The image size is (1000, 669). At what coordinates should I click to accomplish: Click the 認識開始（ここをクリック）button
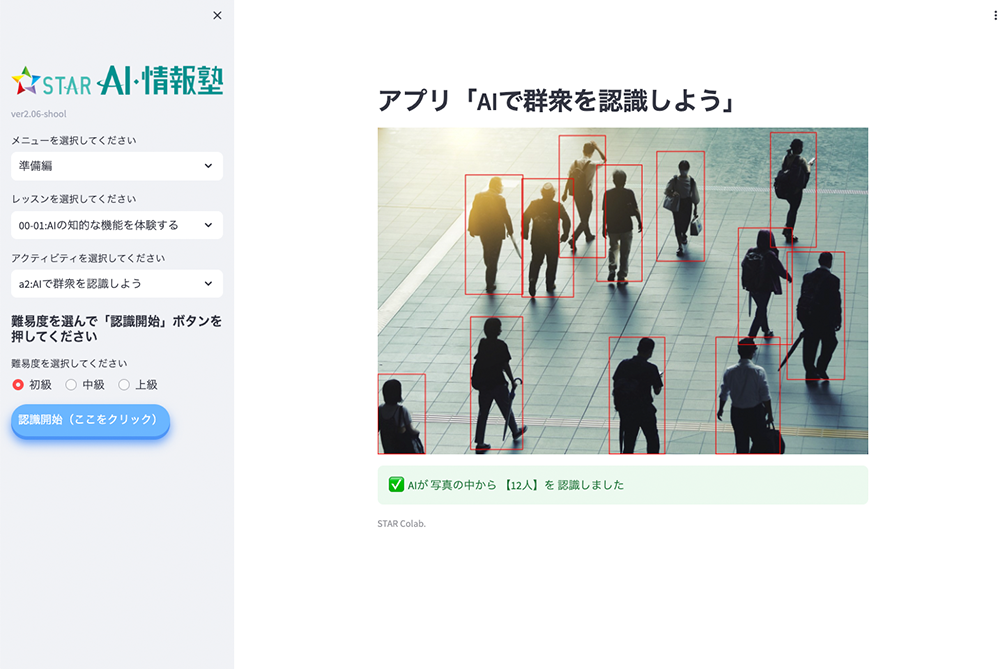pyautogui.click(x=90, y=420)
